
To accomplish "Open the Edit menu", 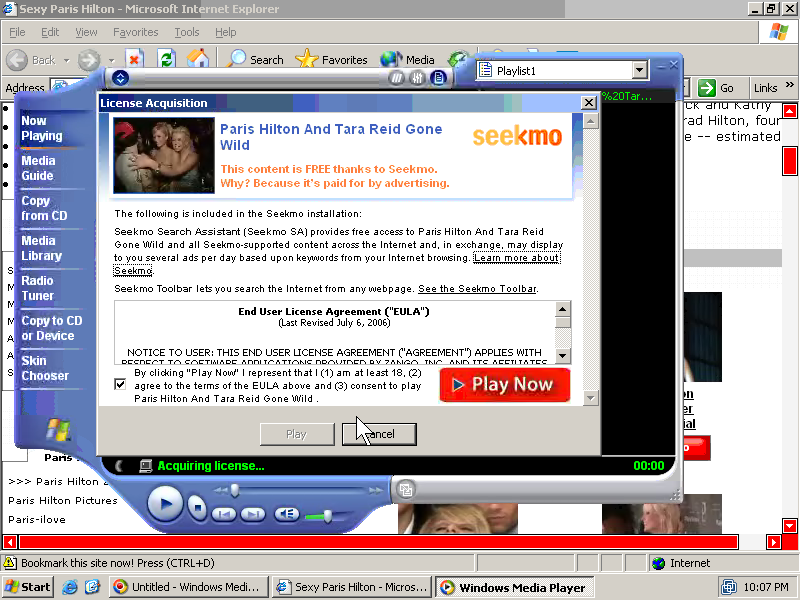I will coord(50,32).
